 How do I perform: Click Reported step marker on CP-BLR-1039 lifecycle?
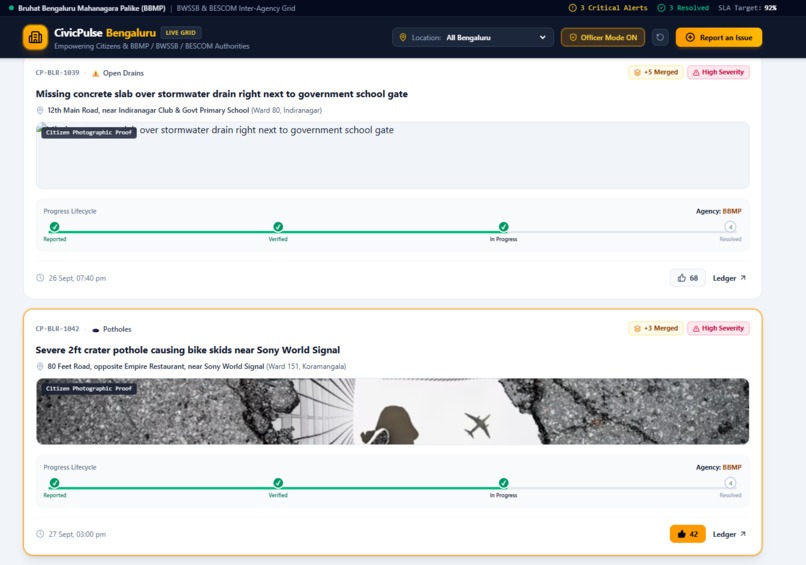click(x=54, y=227)
